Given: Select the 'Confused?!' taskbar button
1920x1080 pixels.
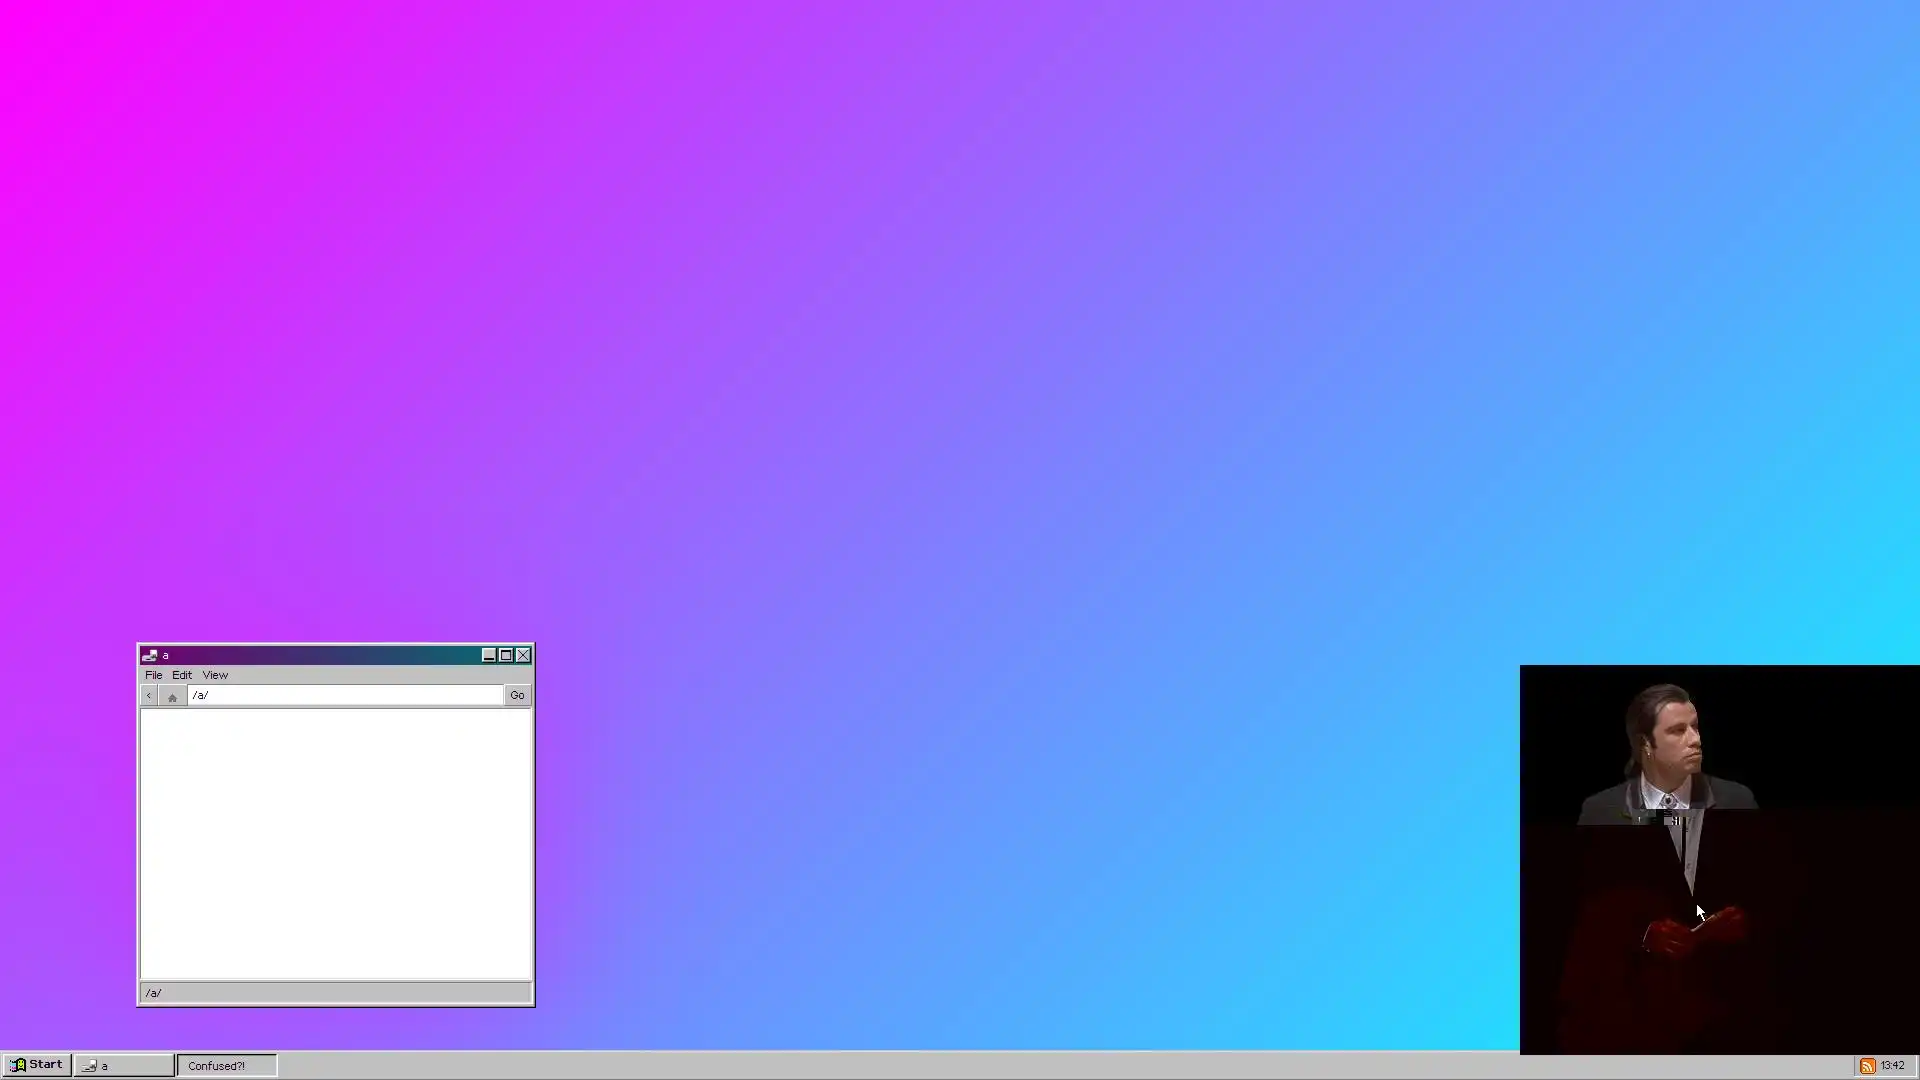Looking at the screenshot, I should click(226, 1066).
